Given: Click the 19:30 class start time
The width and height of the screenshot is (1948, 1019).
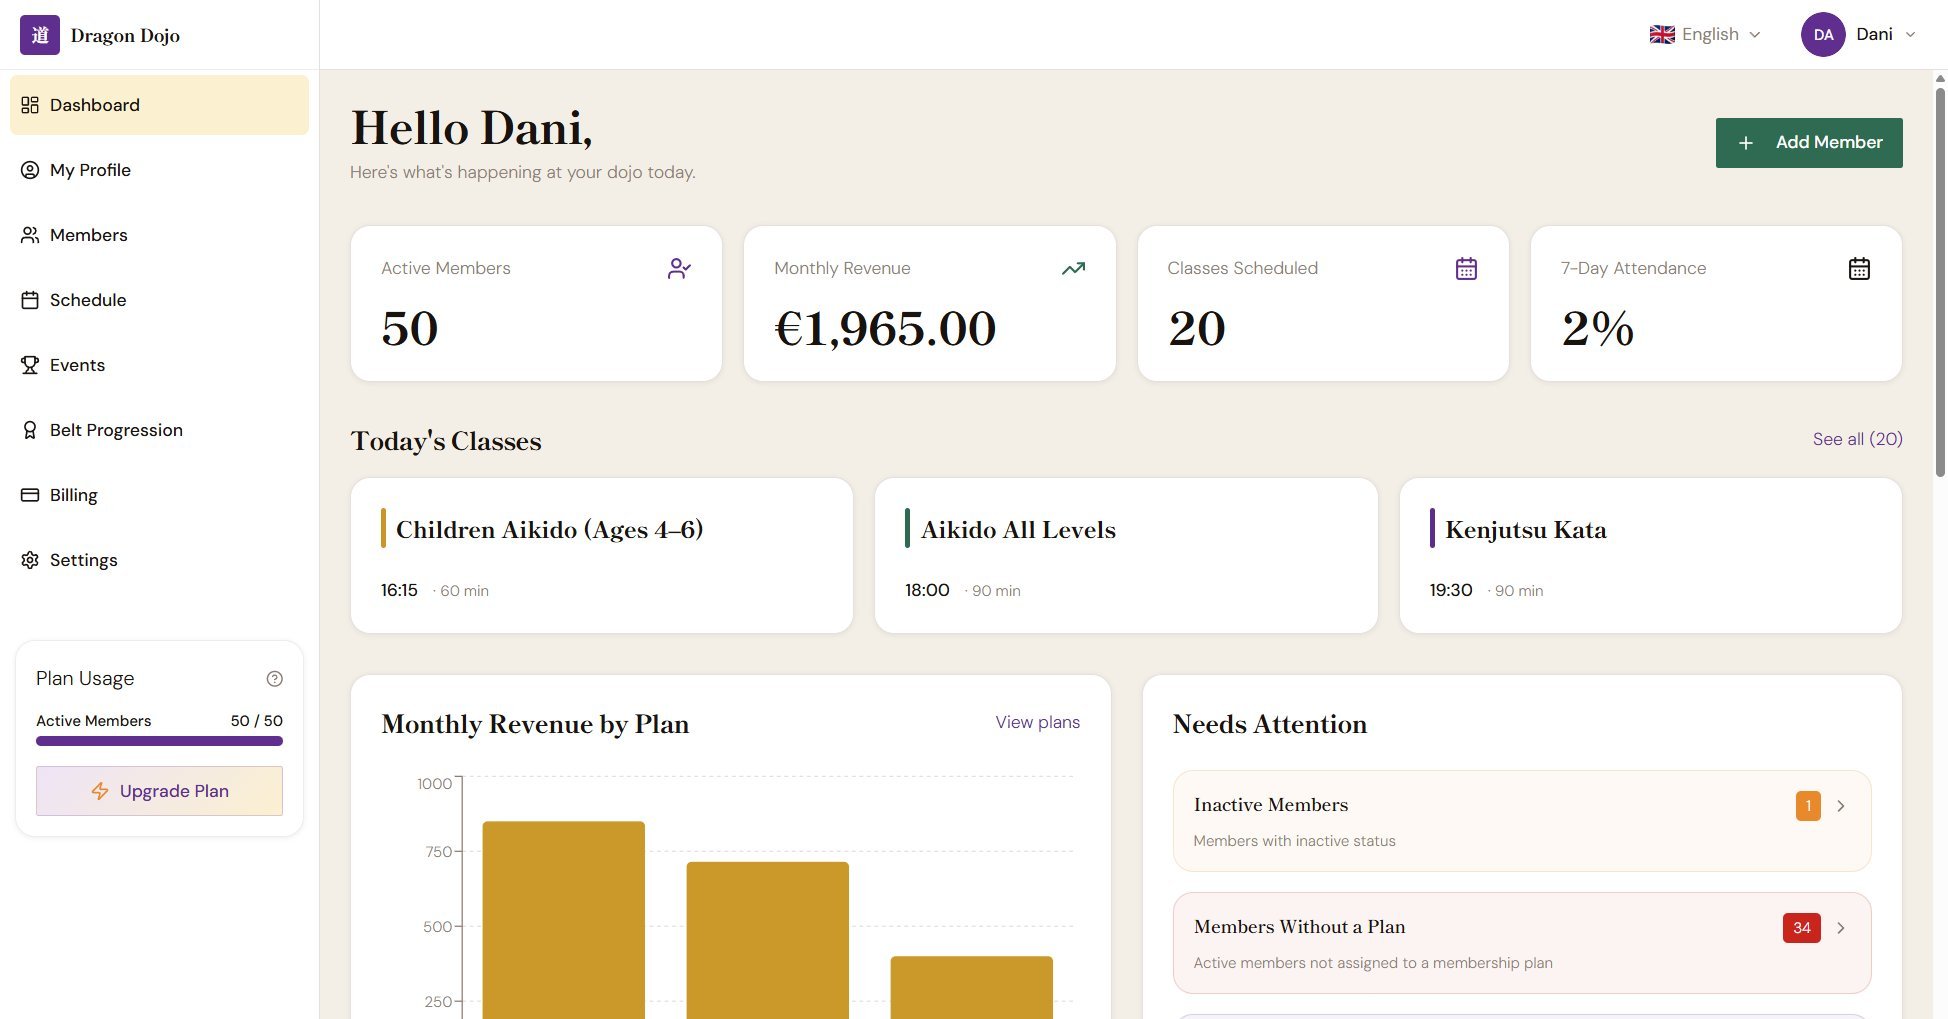Looking at the screenshot, I should pos(1450,590).
